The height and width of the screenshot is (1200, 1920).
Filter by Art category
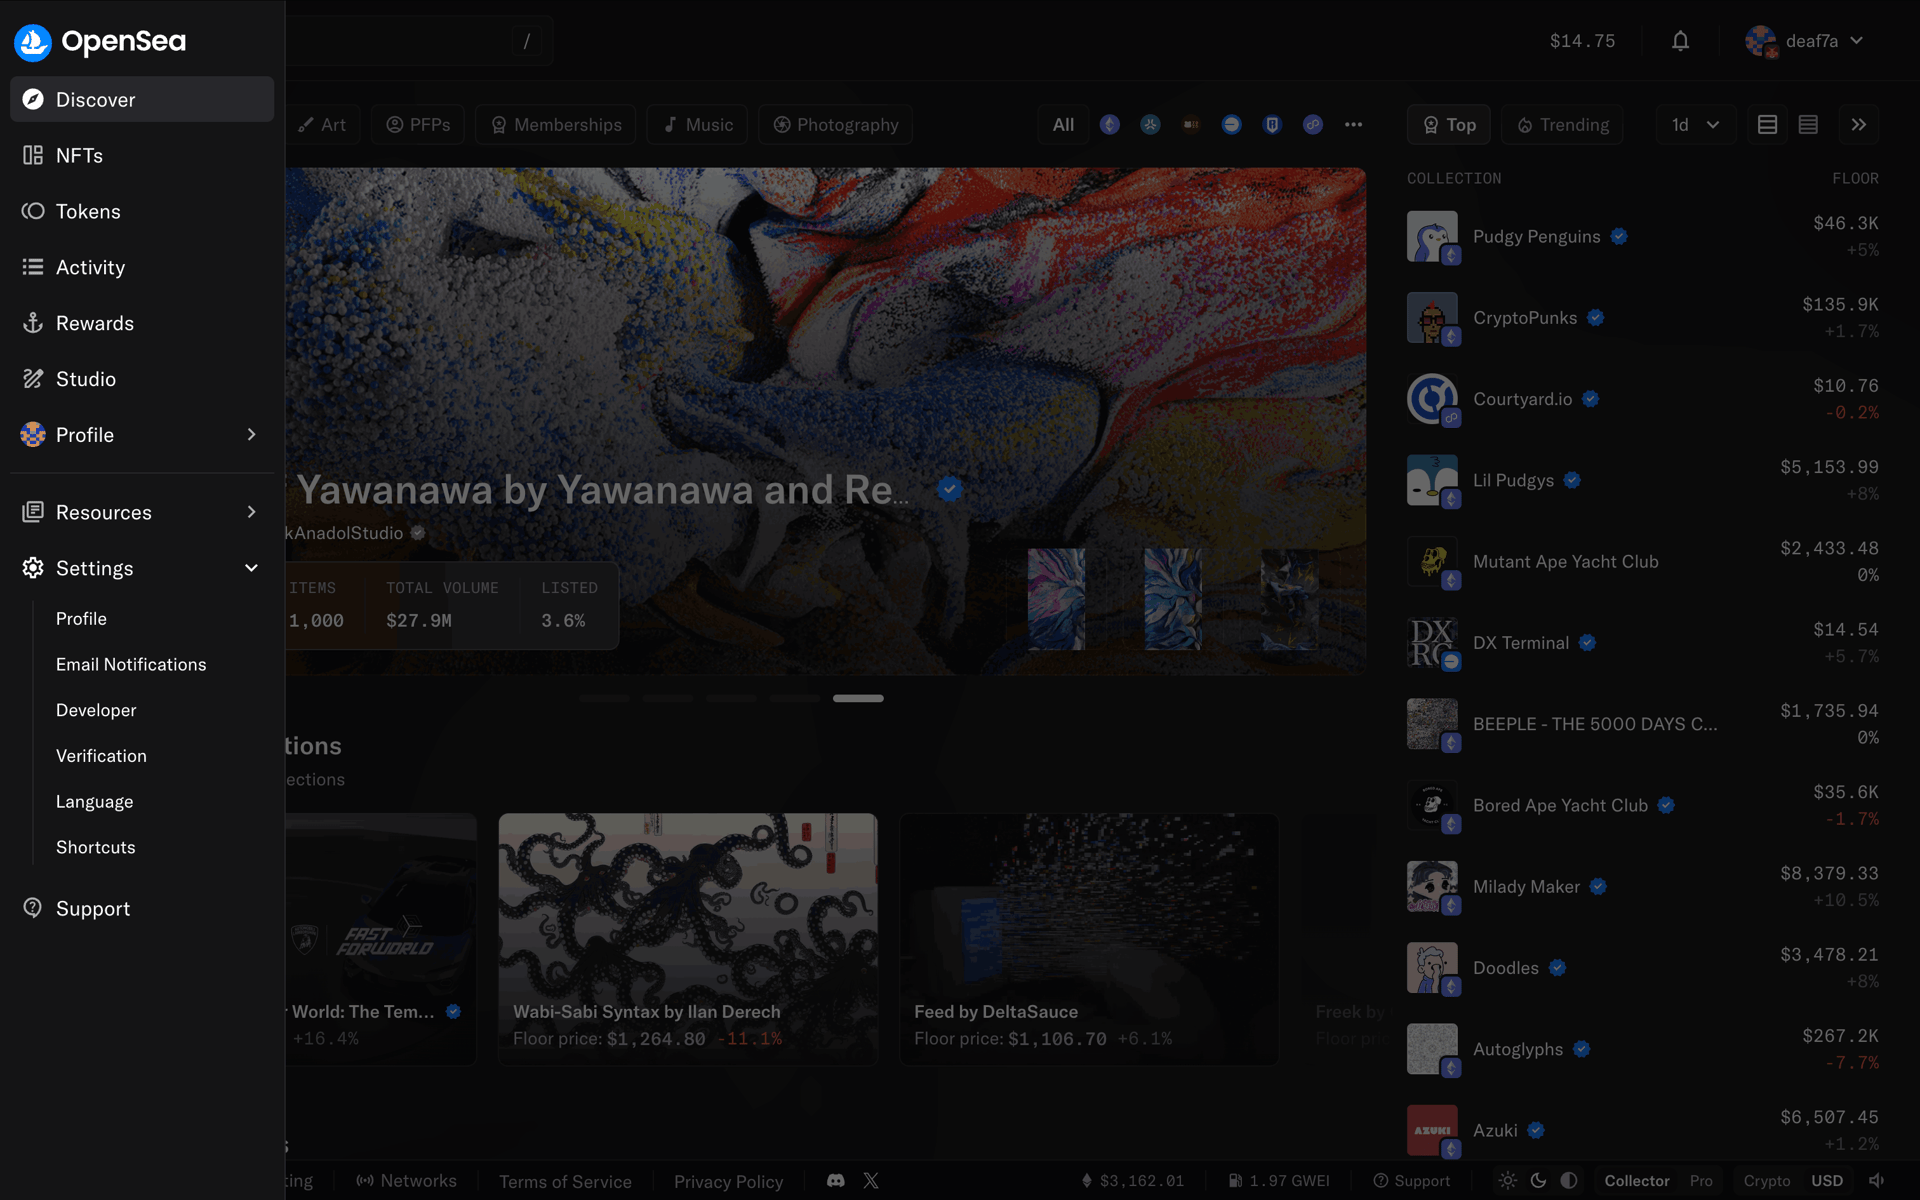[x=322, y=125]
